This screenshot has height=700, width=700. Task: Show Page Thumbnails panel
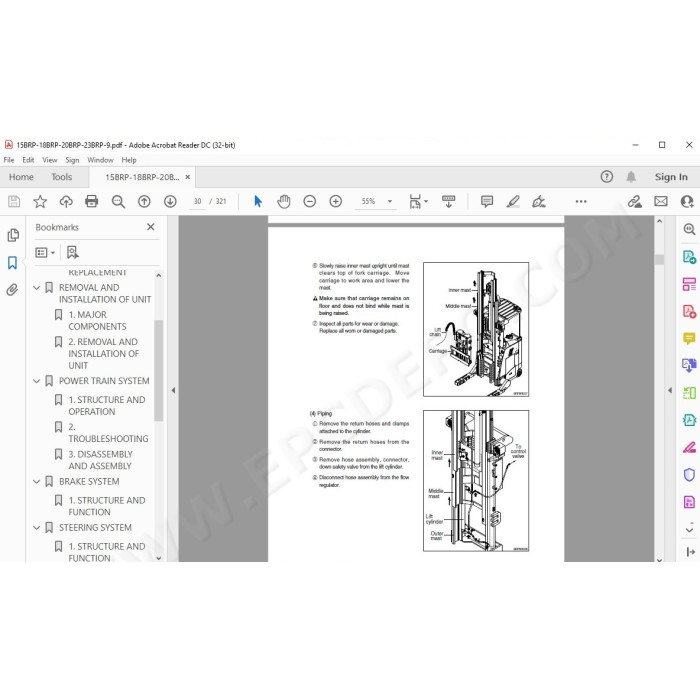point(13,235)
